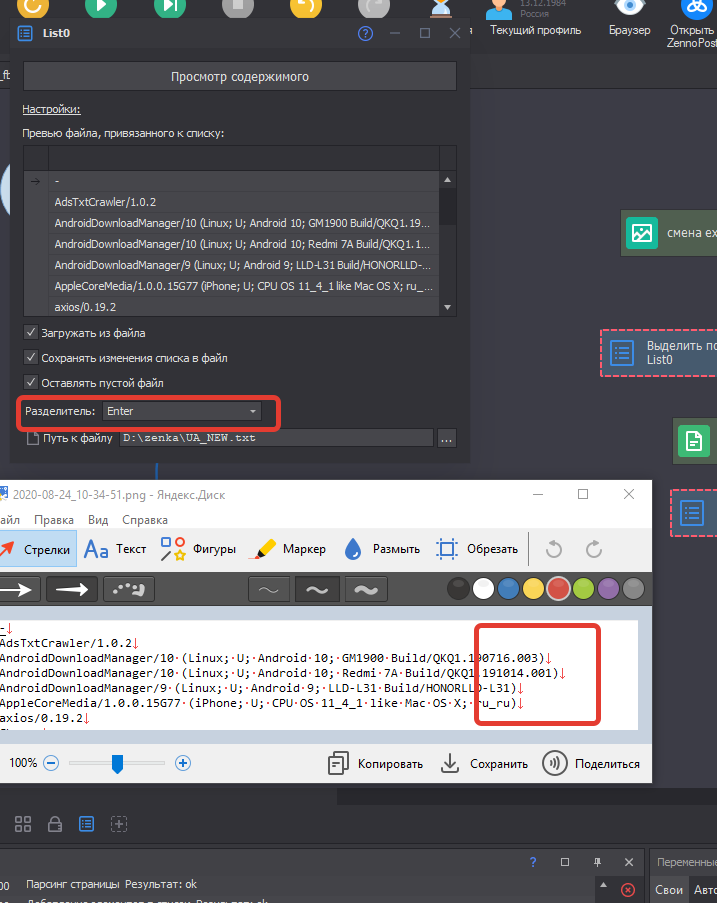Click the Текущий профиль profile icon
Screen dimensions: 717x903
(x=499, y=9)
